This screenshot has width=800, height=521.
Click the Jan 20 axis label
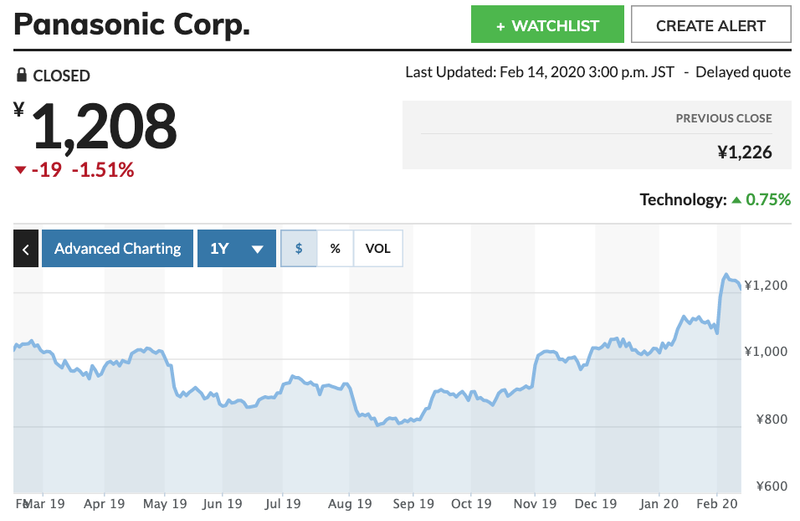659,504
